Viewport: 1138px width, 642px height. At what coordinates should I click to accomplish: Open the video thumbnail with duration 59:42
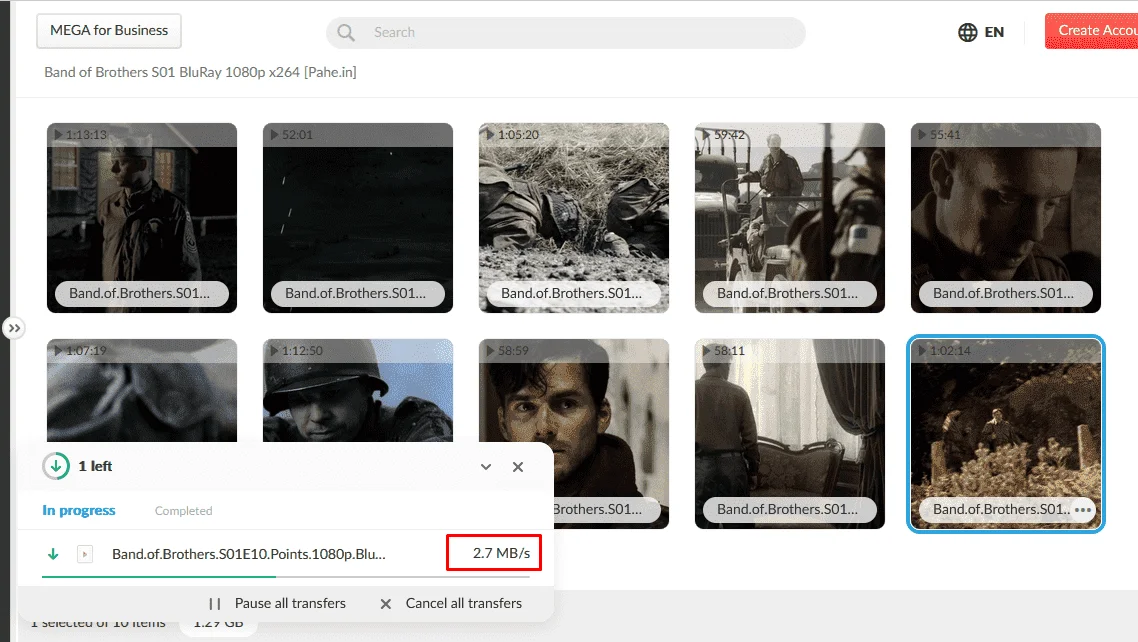coord(790,218)
